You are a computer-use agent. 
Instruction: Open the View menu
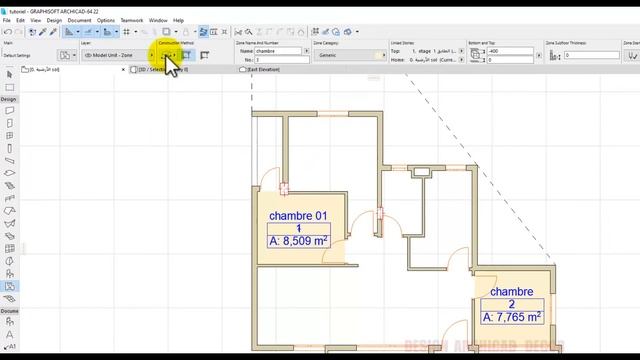tap(36, 20)
